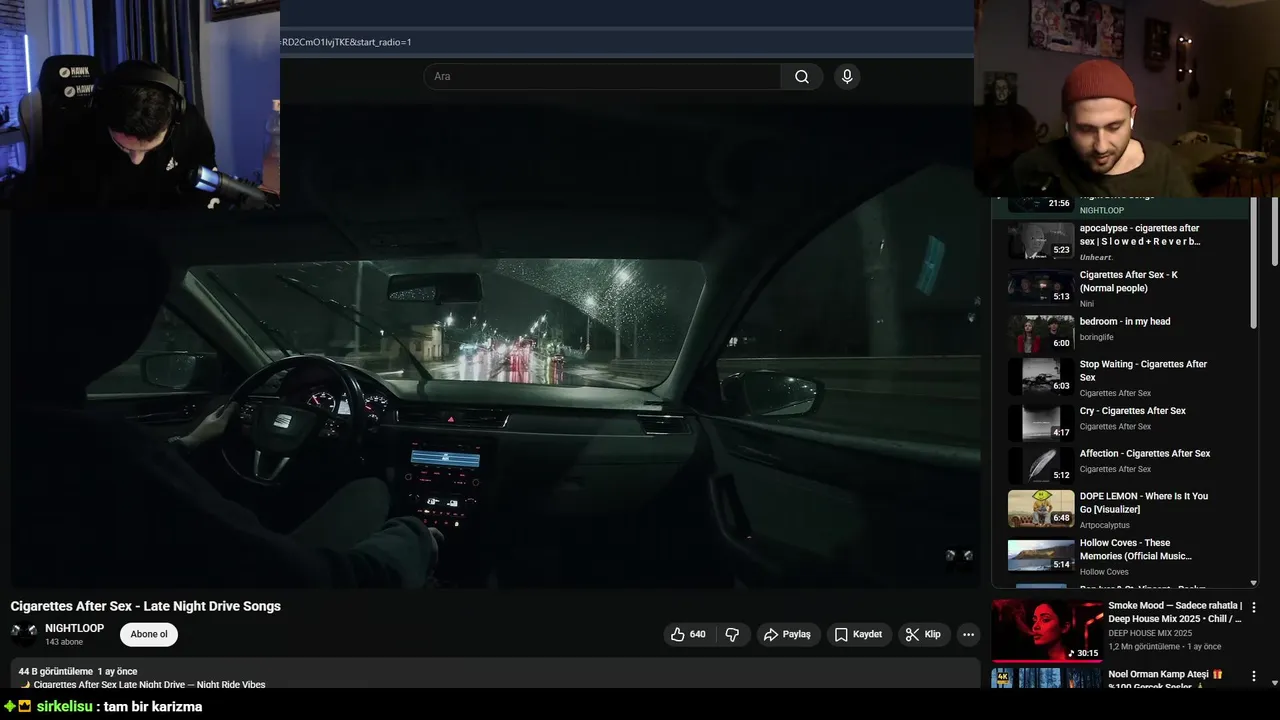Play bedroom - in my head from the playlist
Image resolution: width=1280 pixels, height=720 pixels.
[1125, 321]
